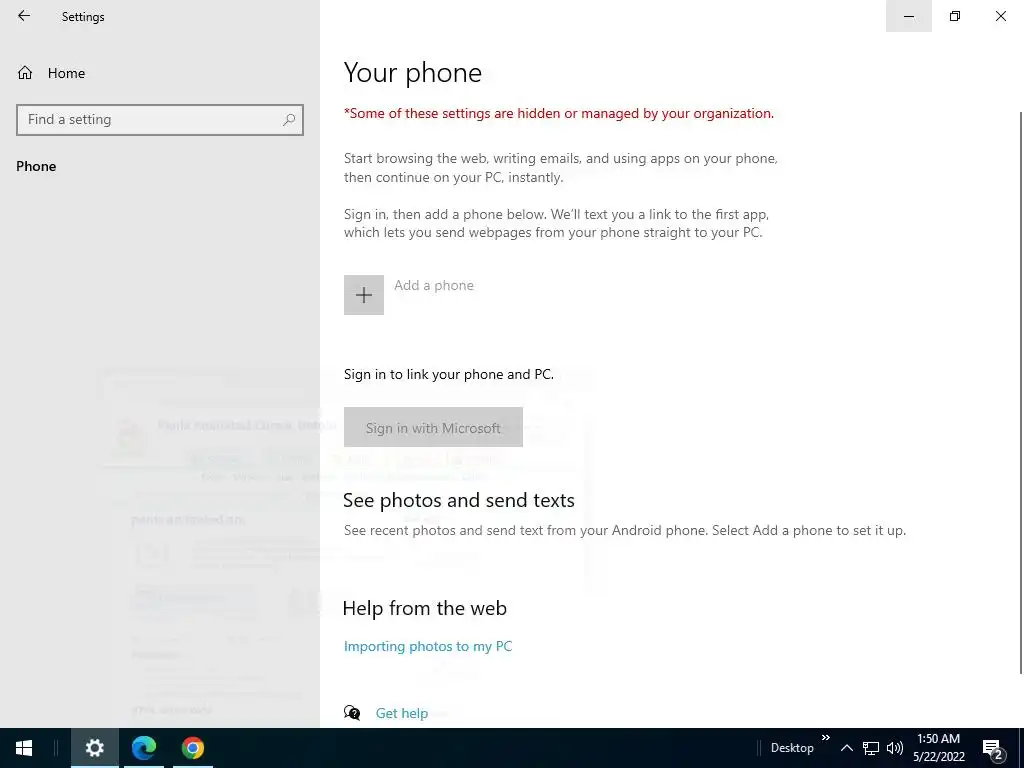Launch Google Chrome from taskbar
Viewport: 1024px width, 768px height.
[193, 748]
